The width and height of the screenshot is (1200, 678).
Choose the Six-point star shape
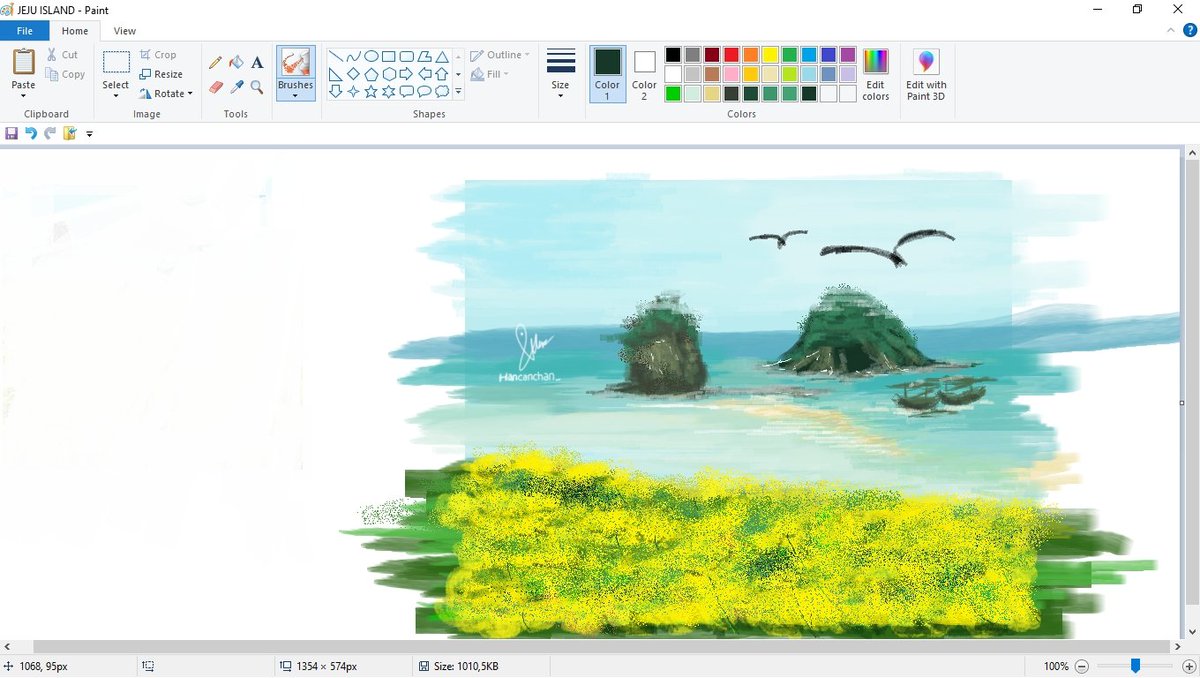[x=389, y=91]
